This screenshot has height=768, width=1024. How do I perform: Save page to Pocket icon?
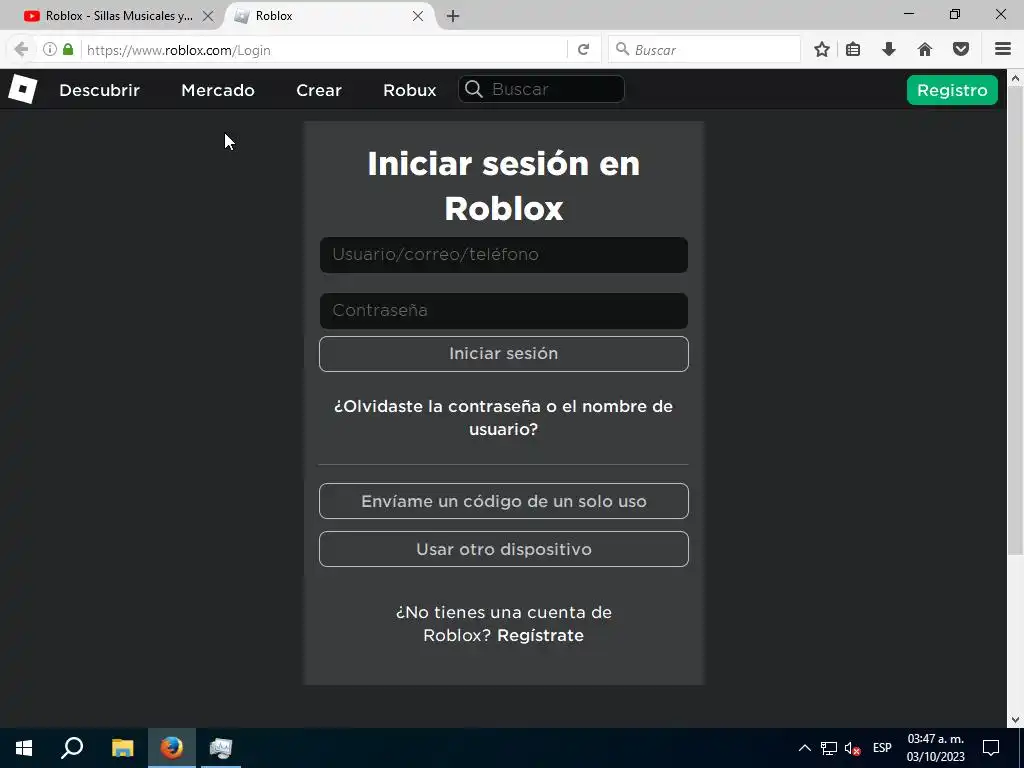[961, 50]
